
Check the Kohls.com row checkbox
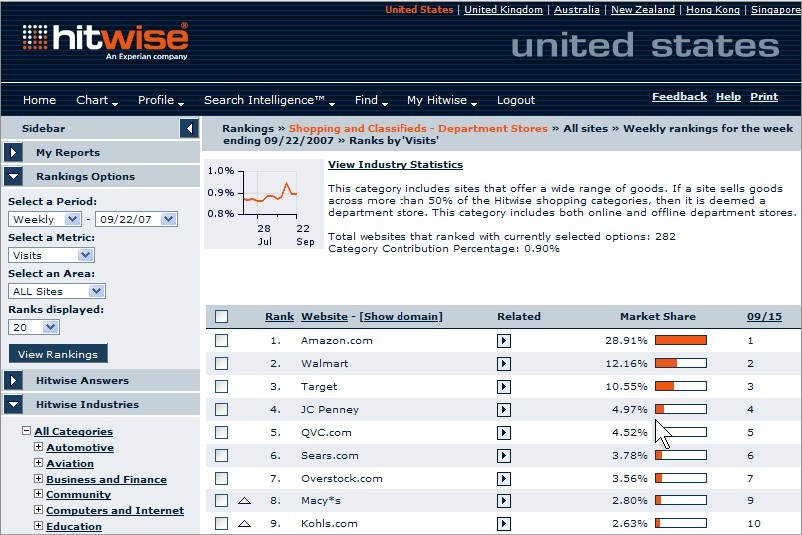pos(221,524)
